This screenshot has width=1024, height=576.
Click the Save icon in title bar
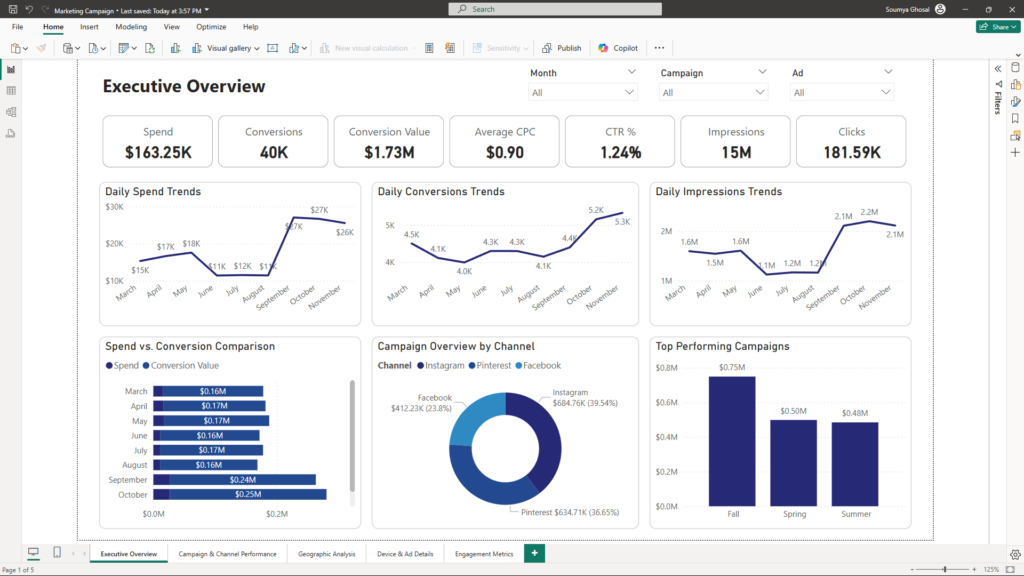[x=12, y=9]
